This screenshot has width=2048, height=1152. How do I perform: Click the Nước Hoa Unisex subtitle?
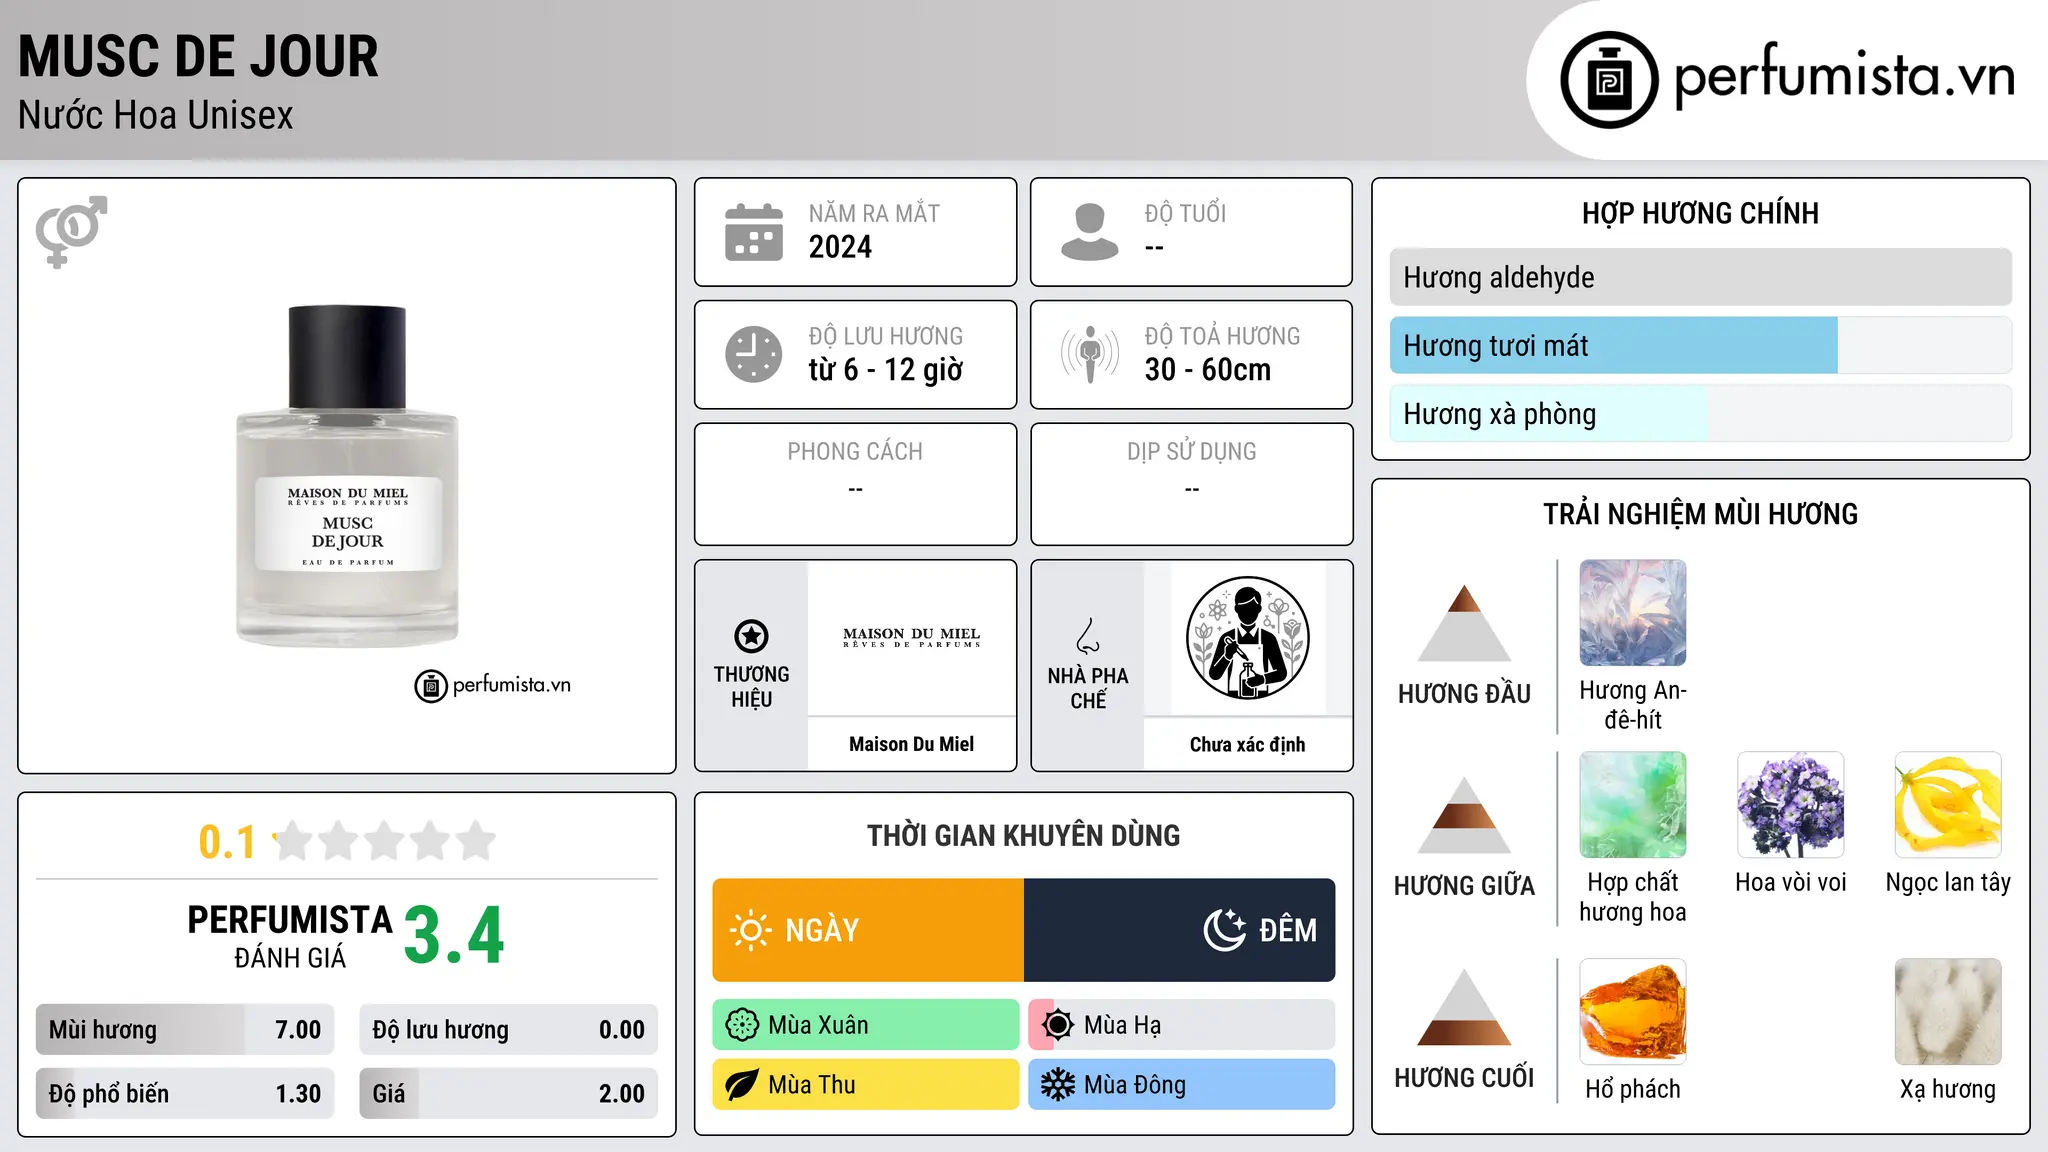155,115
